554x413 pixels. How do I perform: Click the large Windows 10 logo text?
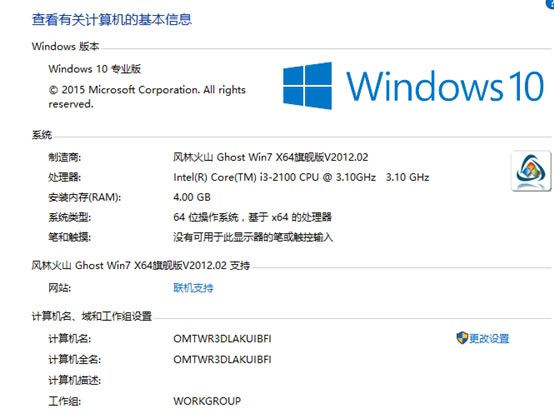click(445, 86)
